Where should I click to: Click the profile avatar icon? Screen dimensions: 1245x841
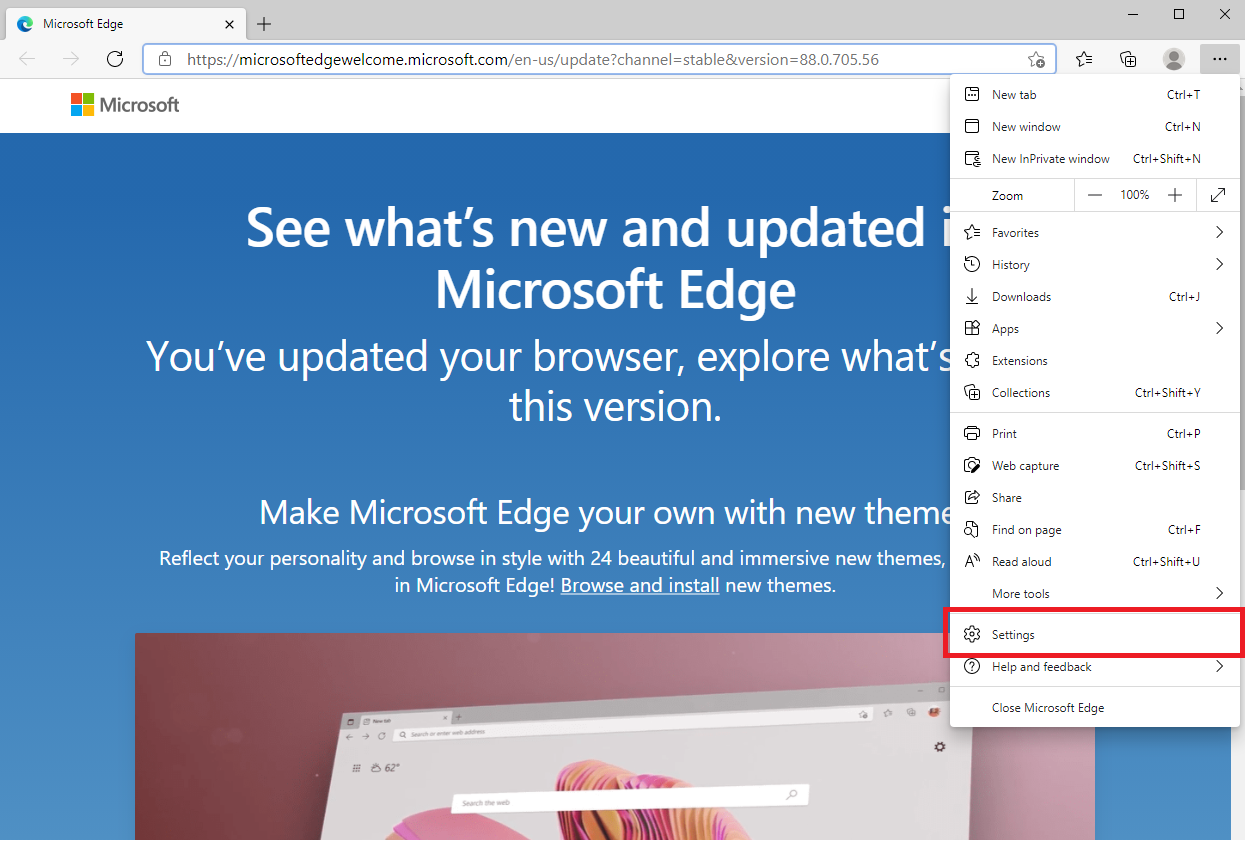(x=1174, y=59)
